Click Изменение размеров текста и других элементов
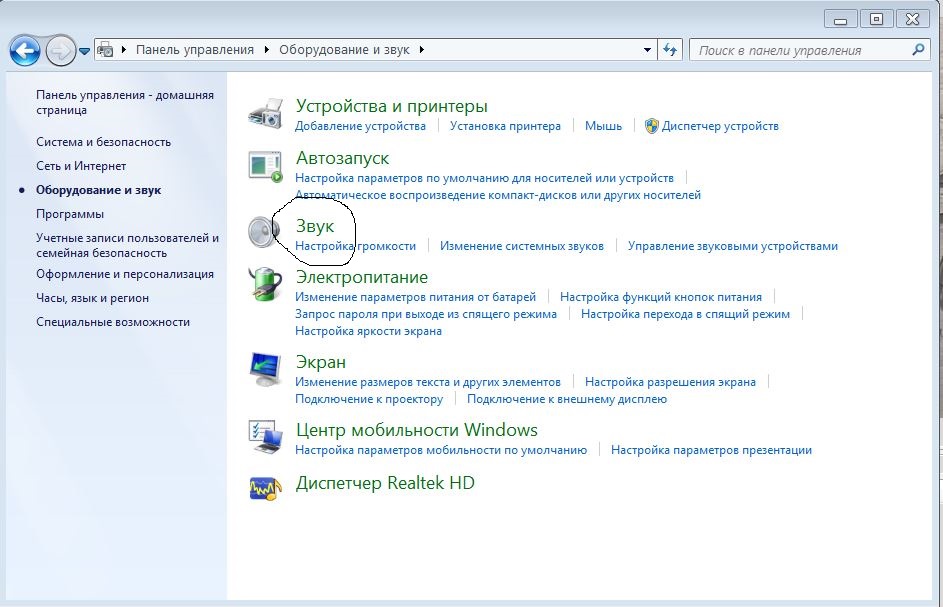 point(428,382)
